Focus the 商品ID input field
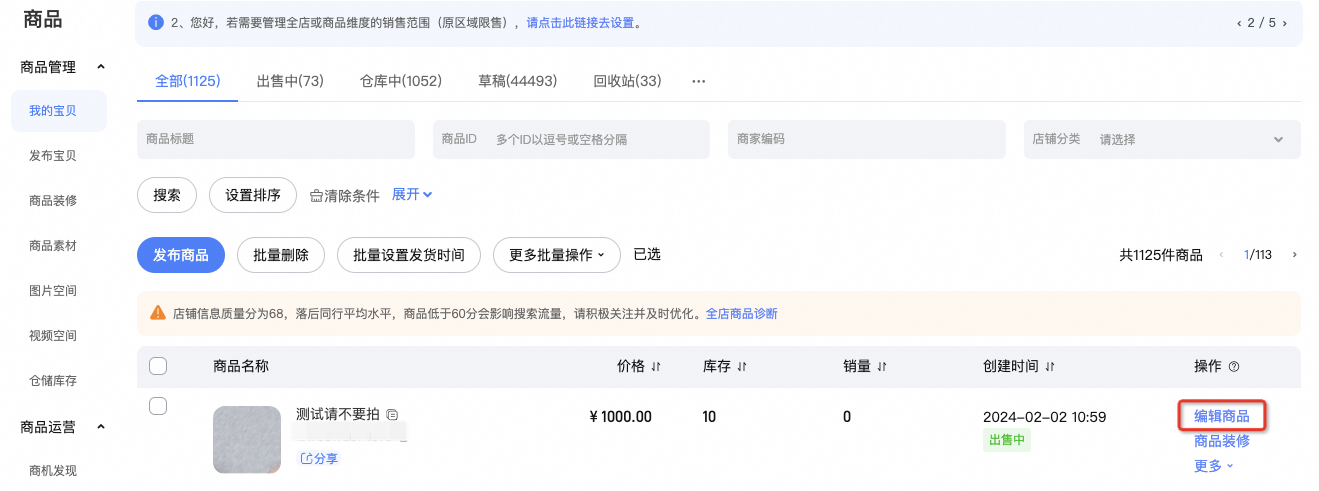Screen dimensions: 1319x491 pos(571,139)
